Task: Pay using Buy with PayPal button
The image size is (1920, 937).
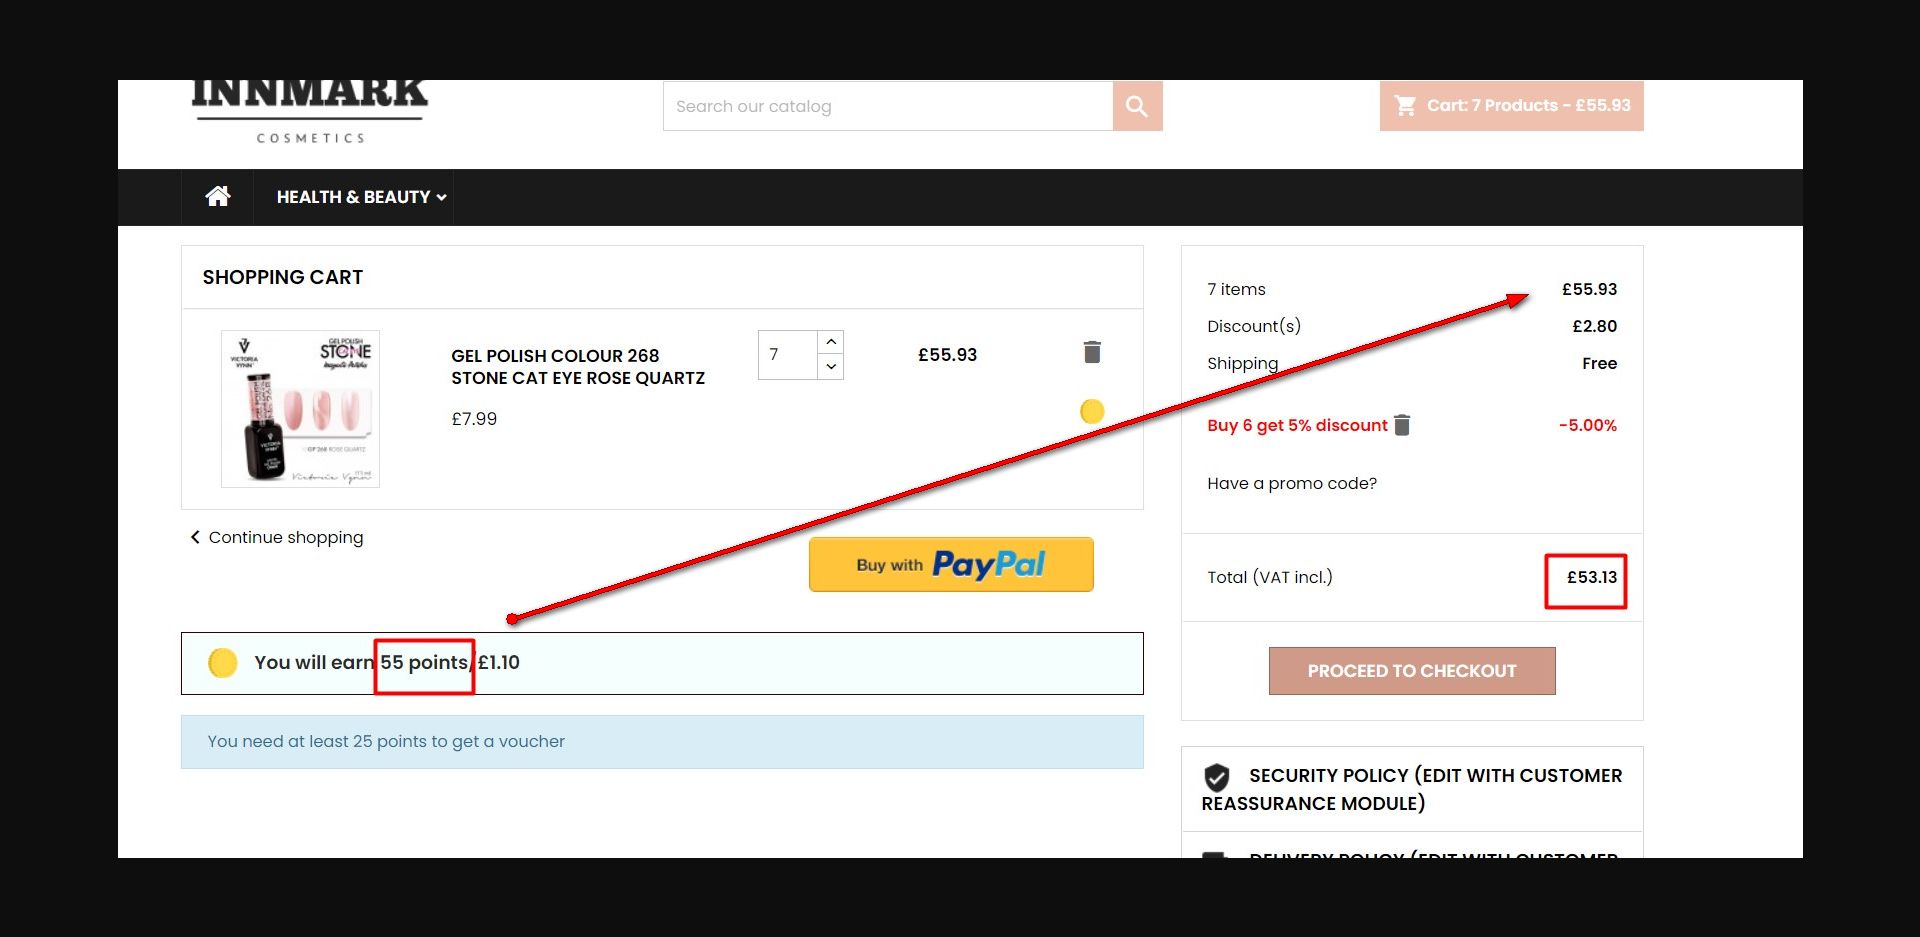Action: click(951, 565)
